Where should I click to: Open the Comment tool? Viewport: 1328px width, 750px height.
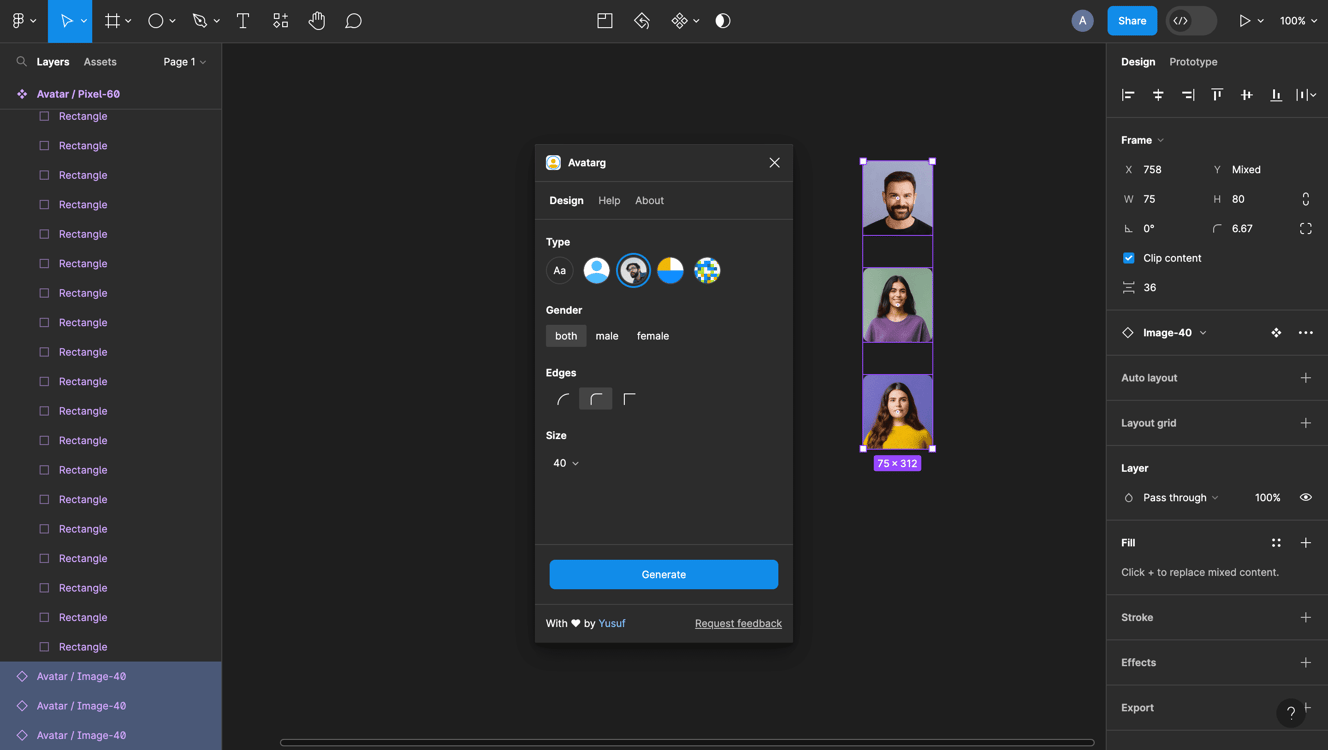click(x=353, y=20)
